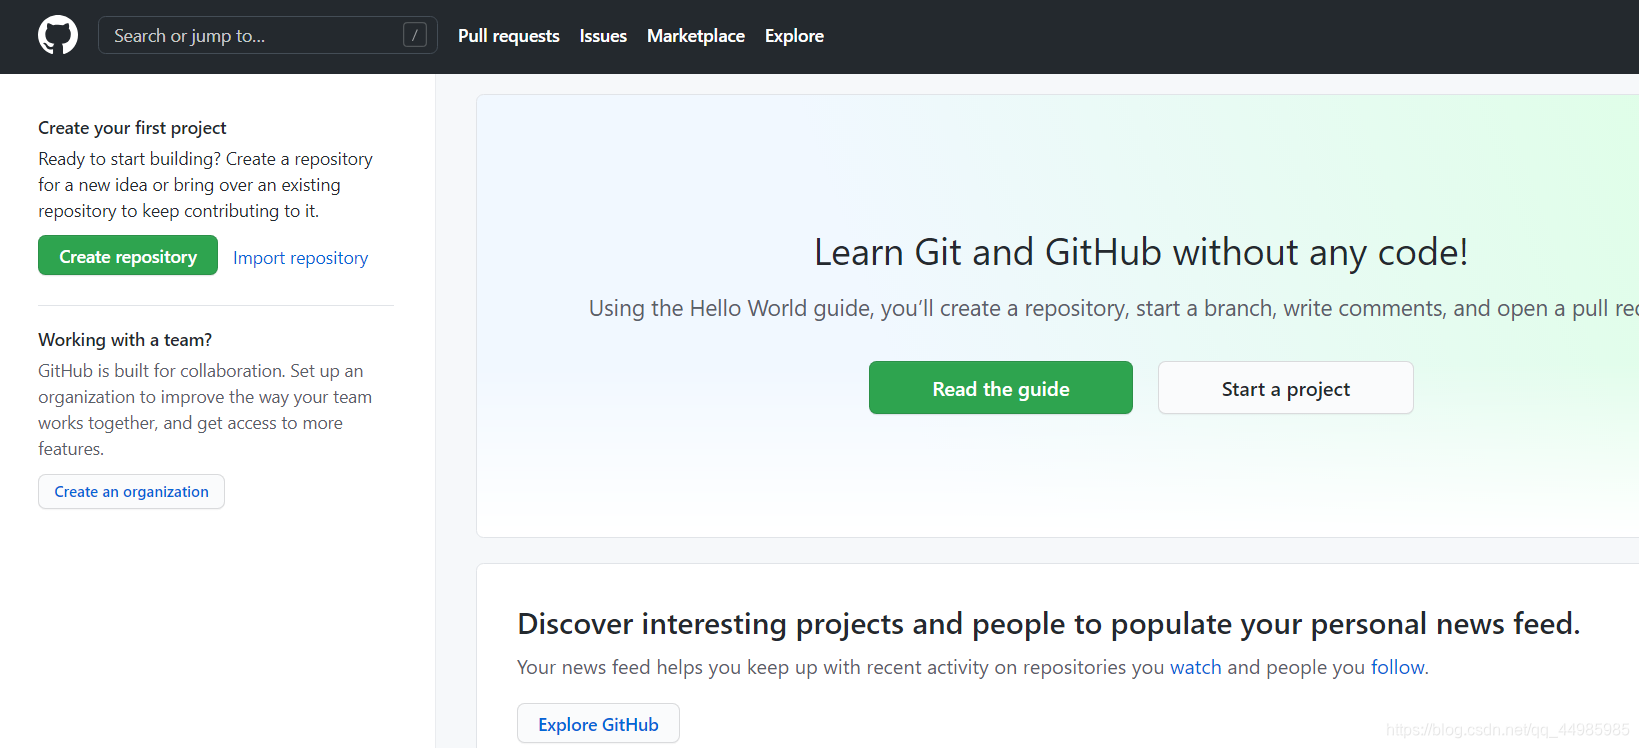Screen dimensions: 1639x748
Task: Click the green Create repository button
Action: [x=128, y=256]
